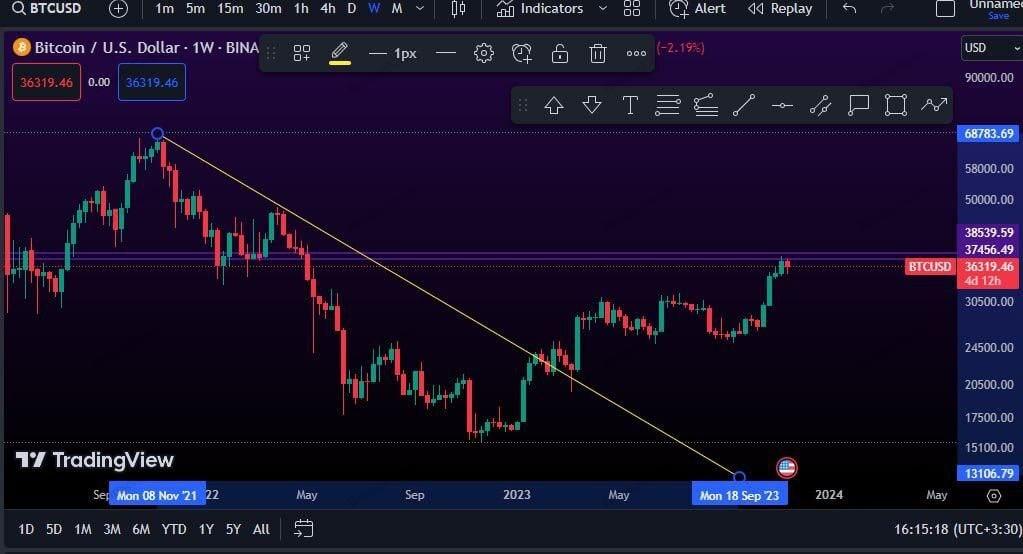Select the 30m timeframe
This screenshot has height=554, width=1023.
pyautogui.click(x=268, y=8)
